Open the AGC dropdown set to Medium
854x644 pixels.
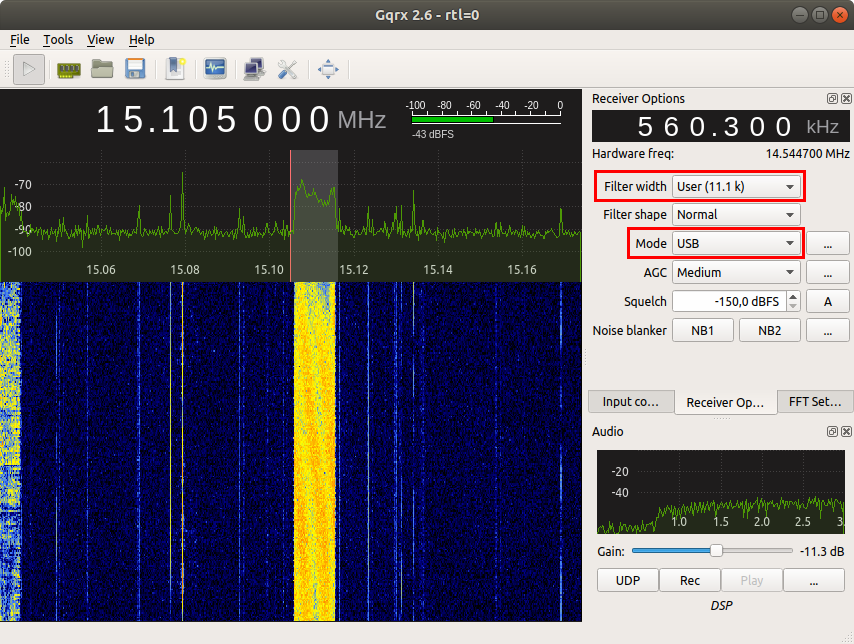(x=736, y=272)
